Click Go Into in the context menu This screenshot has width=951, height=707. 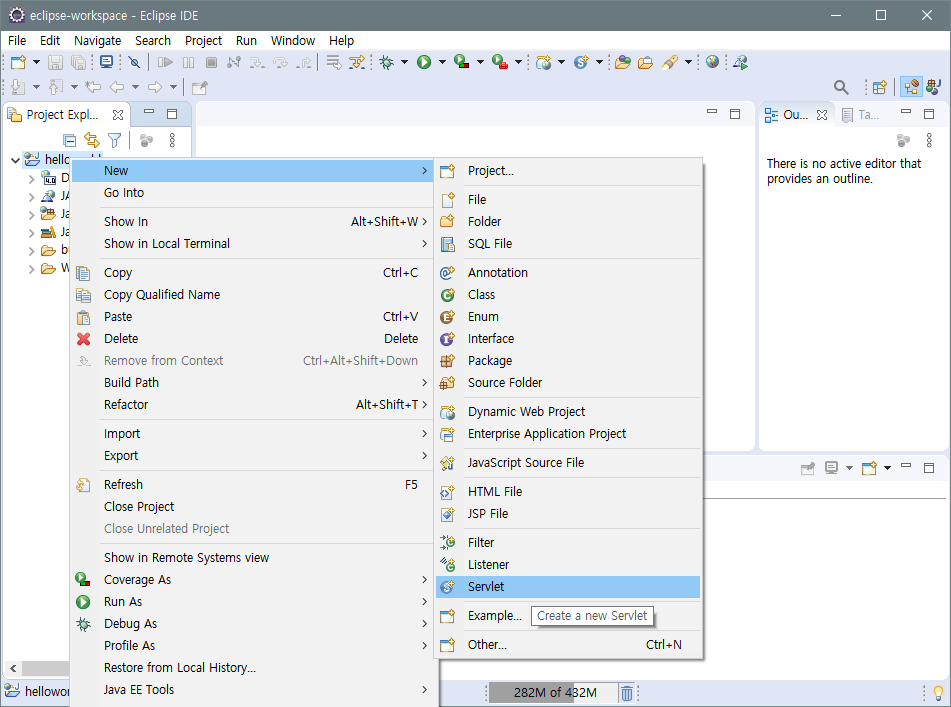coord(252,193)
